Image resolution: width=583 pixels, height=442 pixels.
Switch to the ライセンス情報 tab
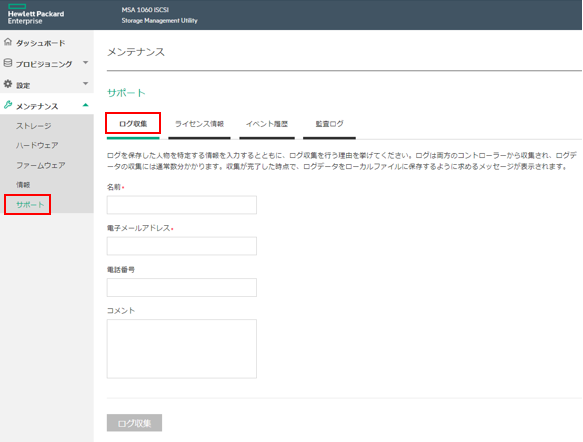[x=199, y=124]
